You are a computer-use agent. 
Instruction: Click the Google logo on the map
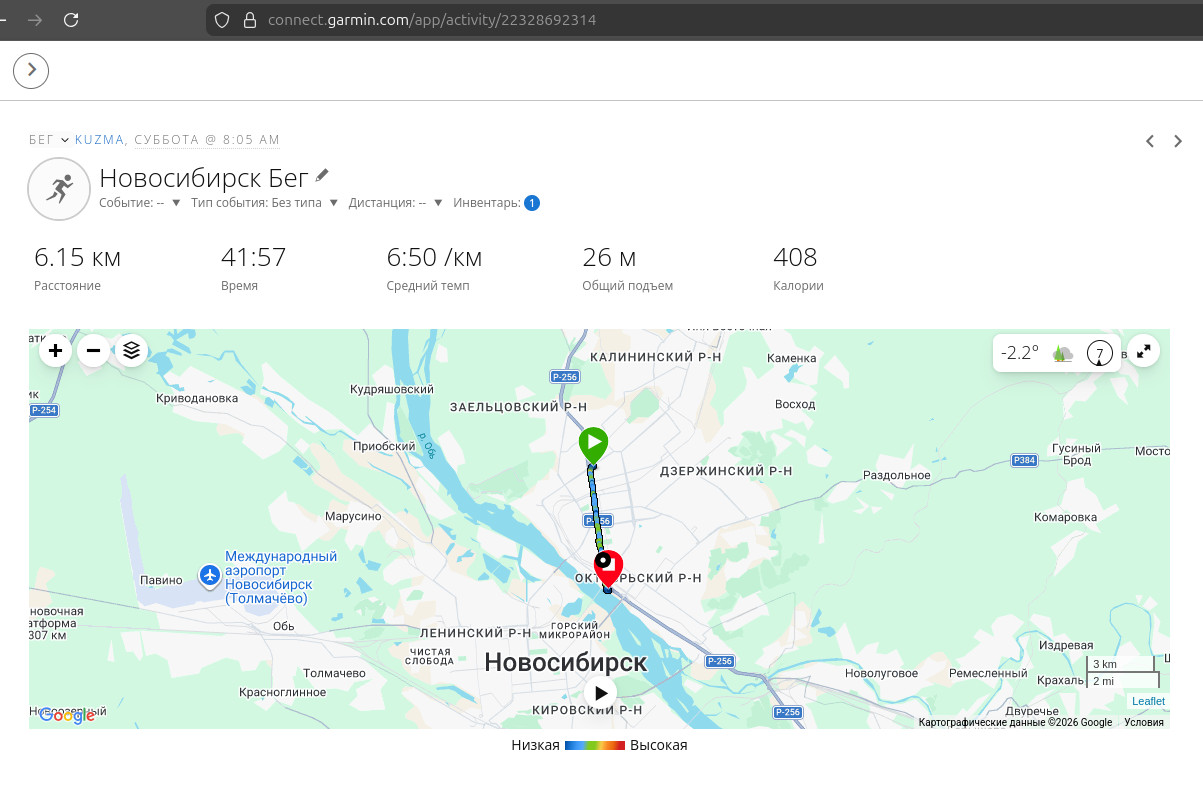pyautogui.click(x=67, y=715)
